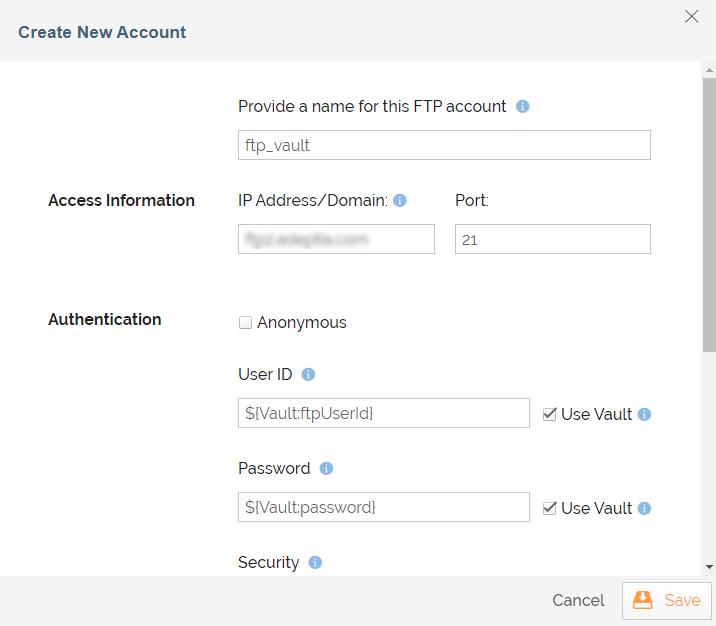Click the FTP account name field
The image size is (716, 626).
(444, 145)
